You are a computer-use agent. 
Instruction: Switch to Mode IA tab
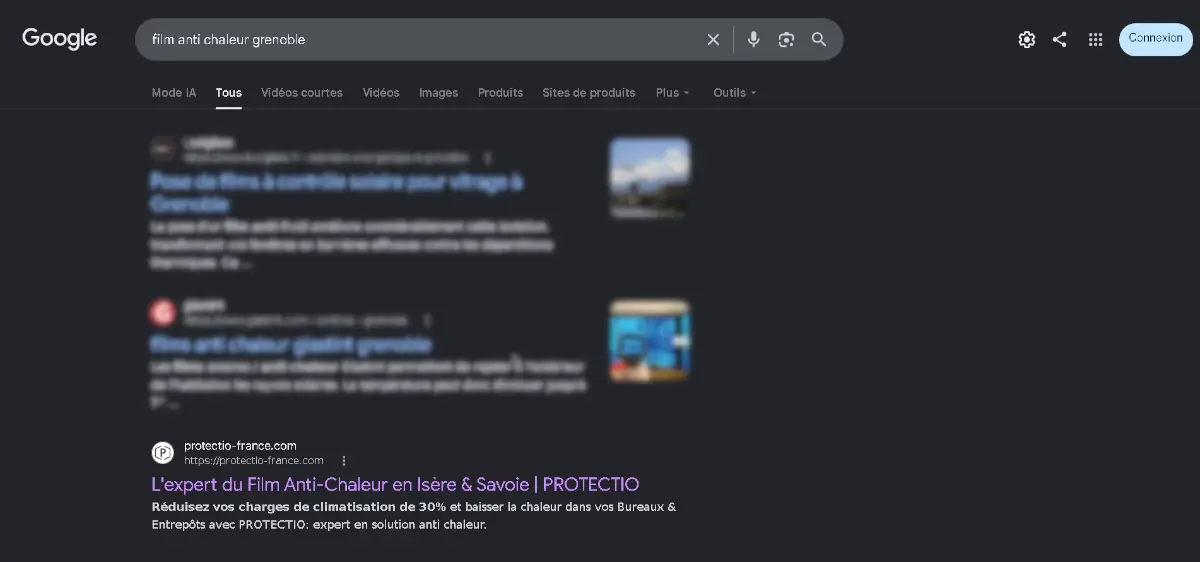(x=174, y=93)
